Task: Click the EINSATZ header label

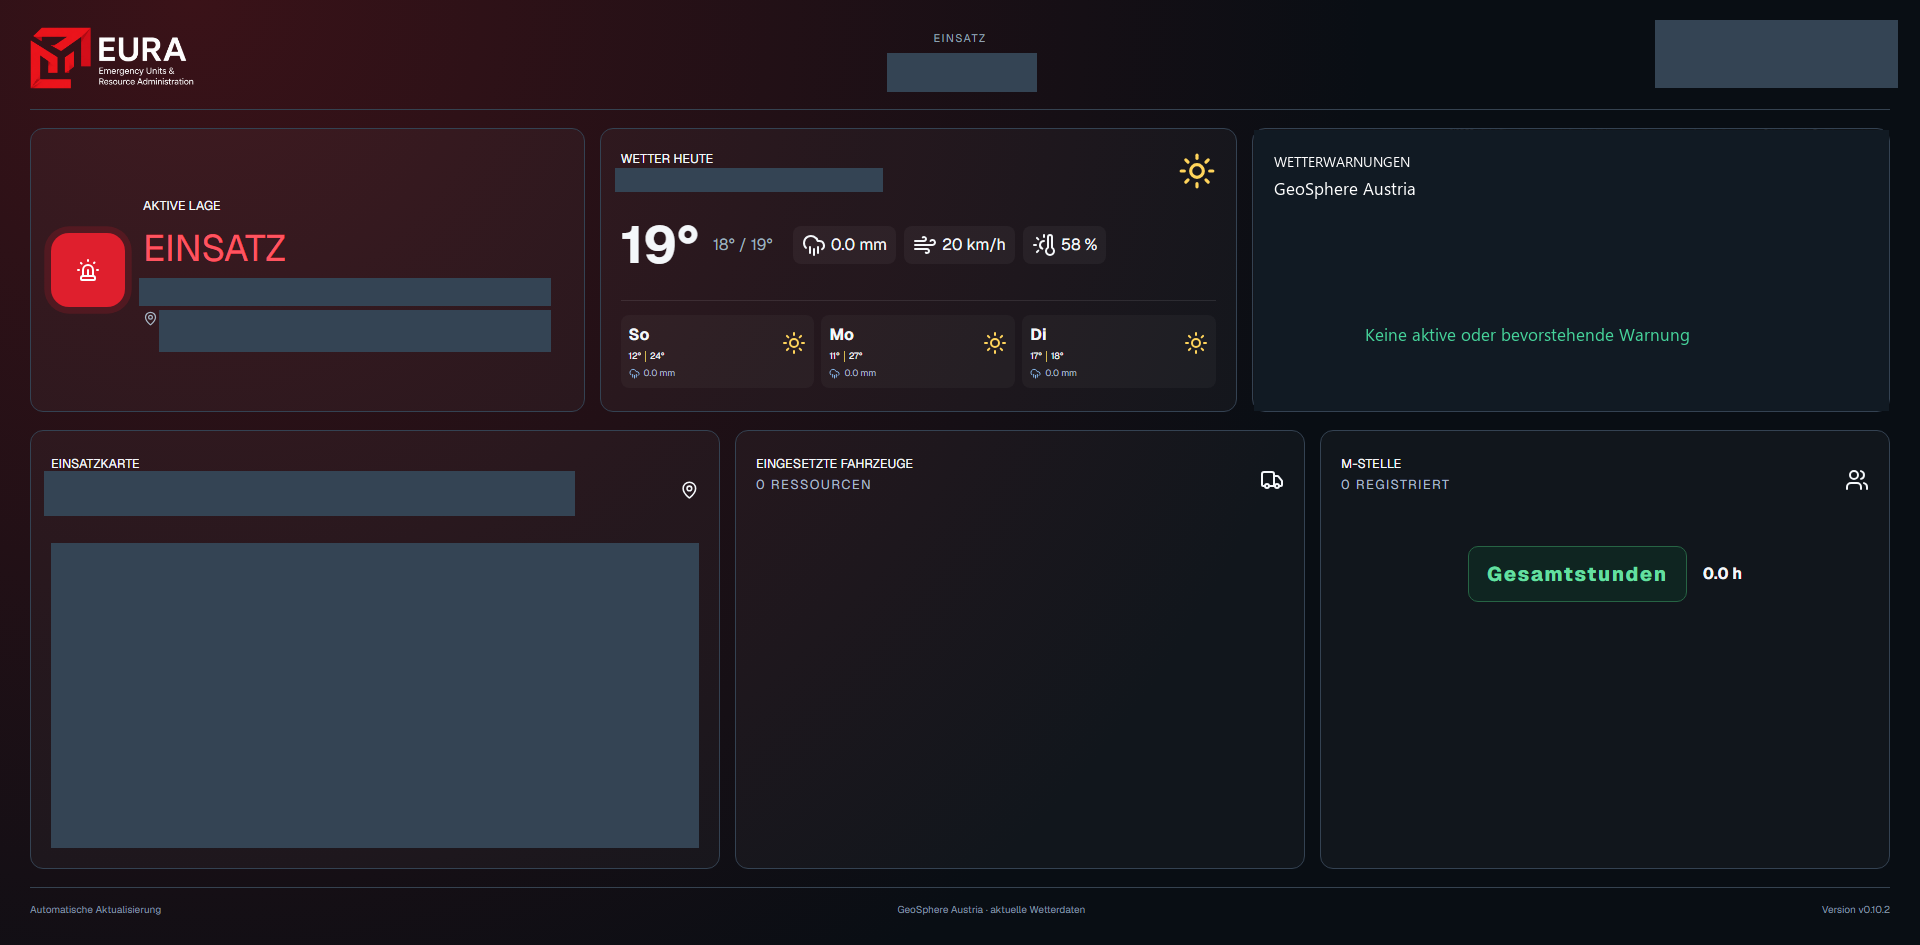Action: 960,38
